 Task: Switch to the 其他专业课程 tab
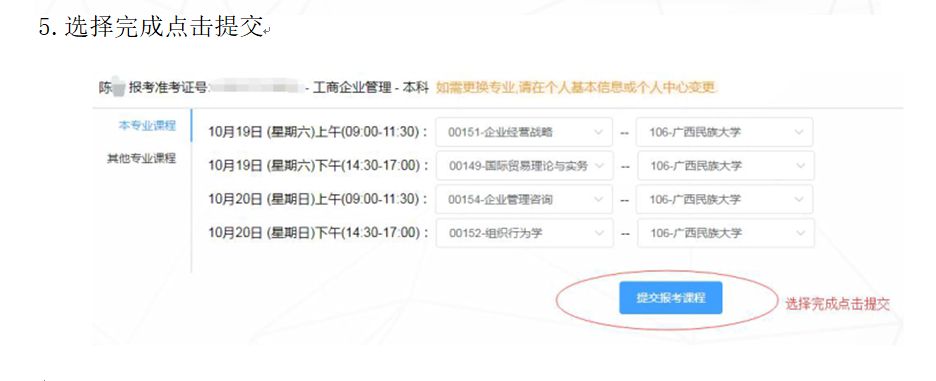coord(141,158)
